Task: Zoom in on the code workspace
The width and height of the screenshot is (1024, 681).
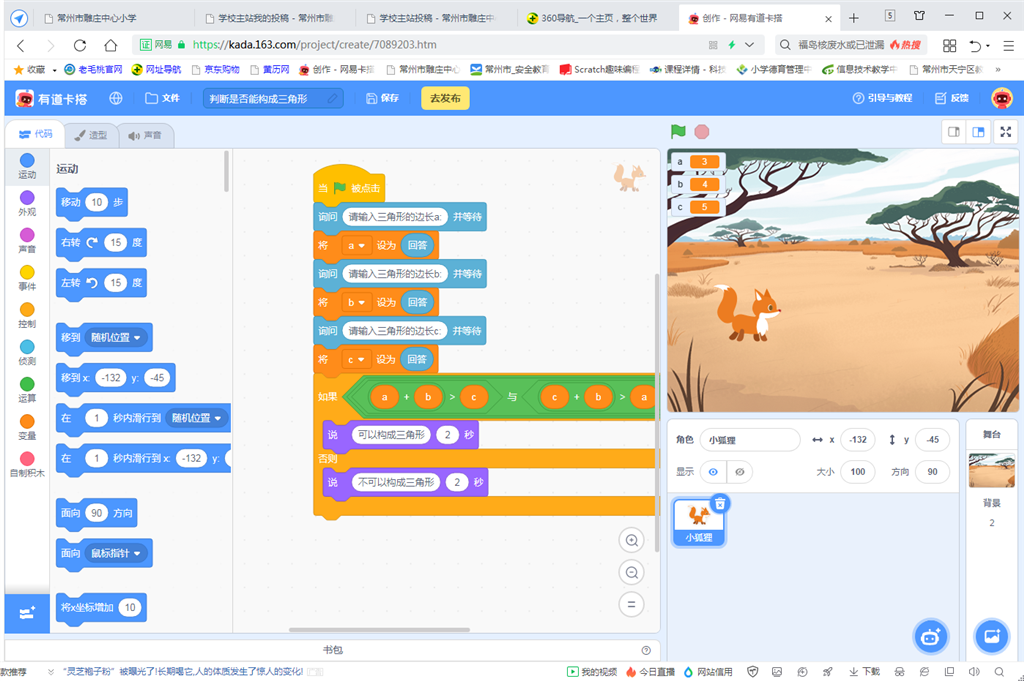Action: (632, 540)
